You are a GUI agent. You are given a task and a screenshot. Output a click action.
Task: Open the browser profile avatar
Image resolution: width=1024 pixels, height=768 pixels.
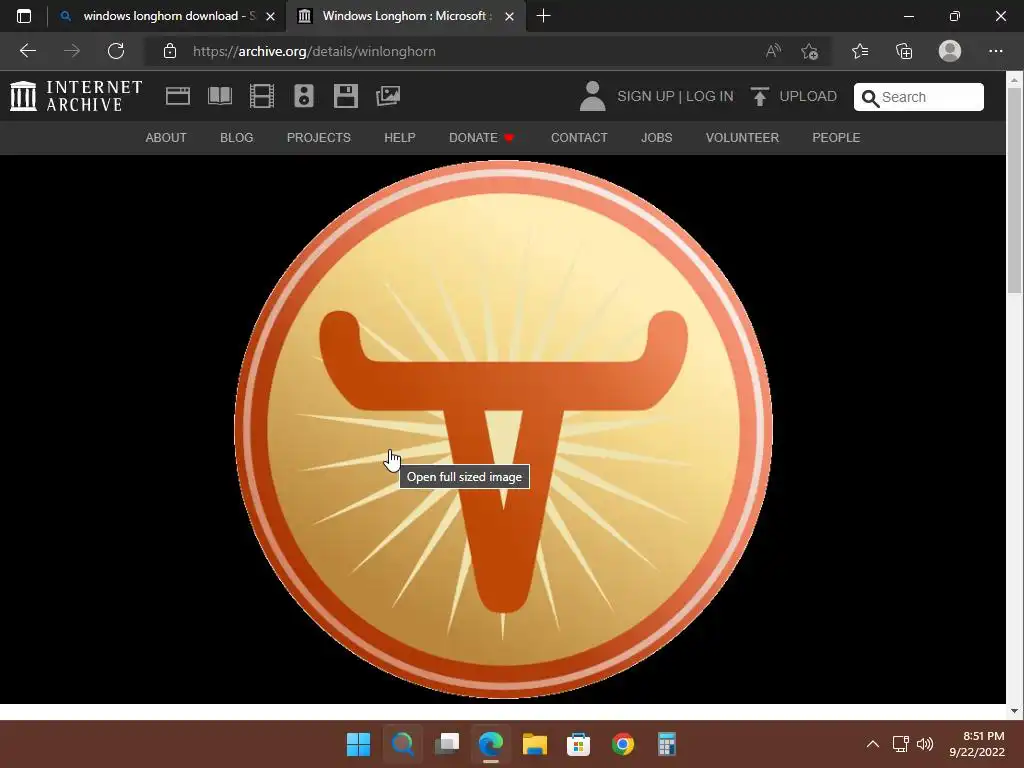pyautogui.click(x=950, y=51)
